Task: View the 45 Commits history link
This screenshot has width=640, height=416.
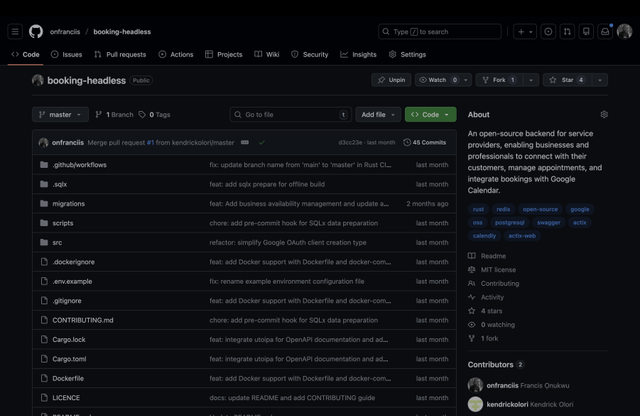Action: [x=425, y=143]
